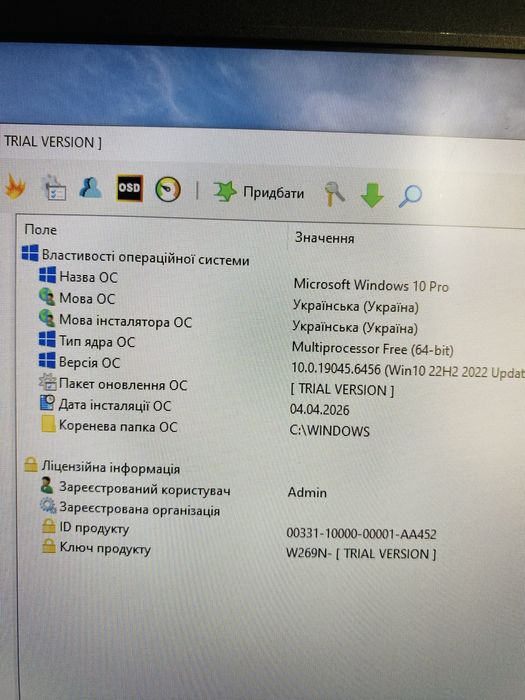Click the Microsoft Windows 10 Pro value
Screen dimensions: 525x700
click(x=371, y=285)
